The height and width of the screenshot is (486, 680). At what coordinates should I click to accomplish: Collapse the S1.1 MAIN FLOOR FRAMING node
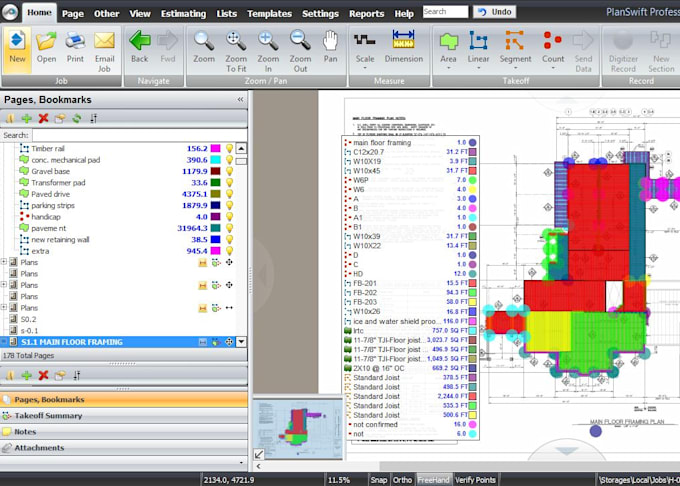tap(4, 342)
